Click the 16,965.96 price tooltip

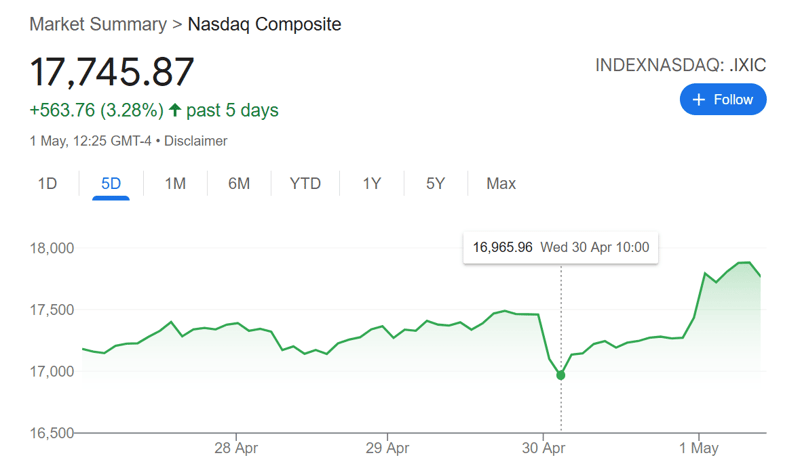[x=503, y=247]
